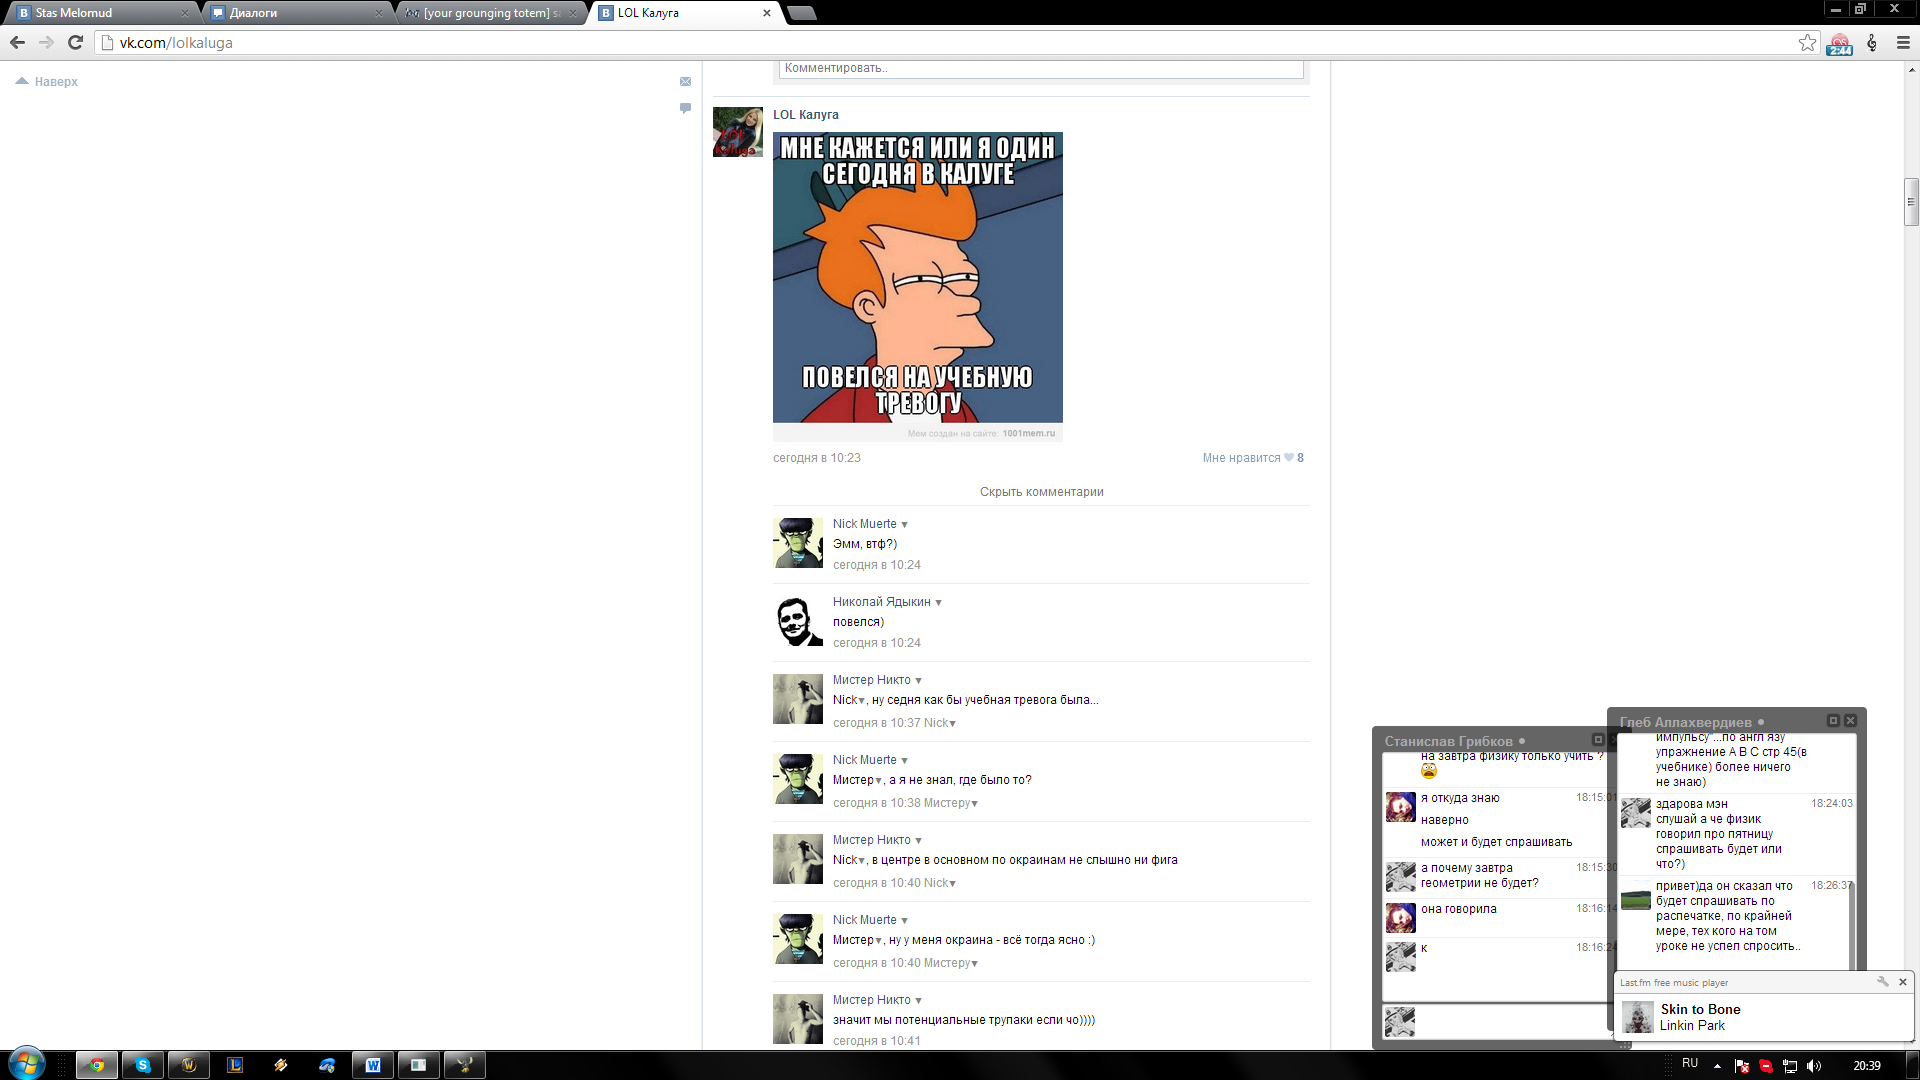Click the Skin to Bone track title
Viewport: 1920px width, 1080px height.
click(1700, 1009)
